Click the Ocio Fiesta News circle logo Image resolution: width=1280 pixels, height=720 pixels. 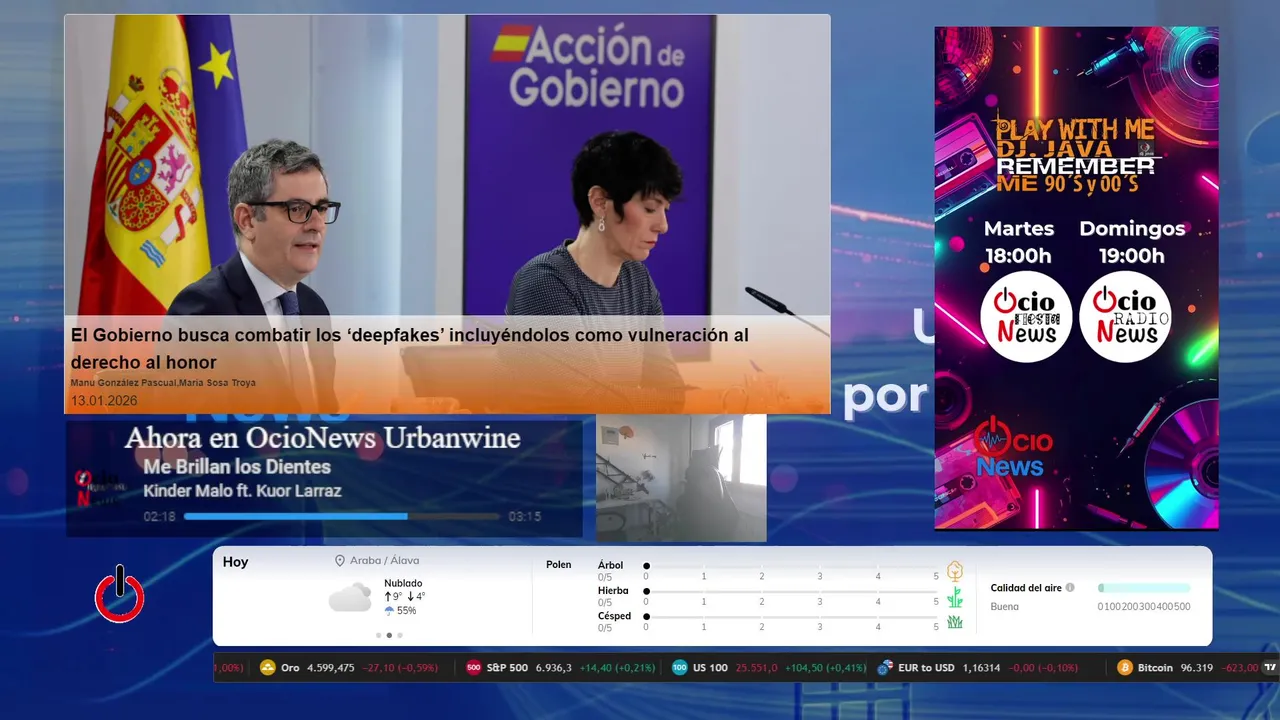point(1026,316)
